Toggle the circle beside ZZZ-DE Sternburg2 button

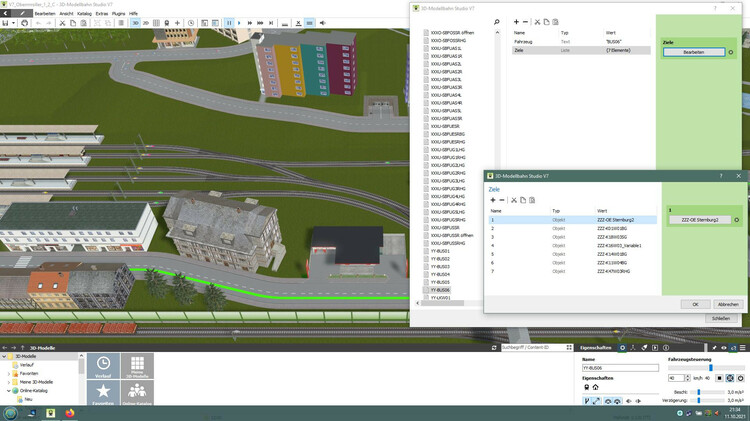(x=736, y=219)
